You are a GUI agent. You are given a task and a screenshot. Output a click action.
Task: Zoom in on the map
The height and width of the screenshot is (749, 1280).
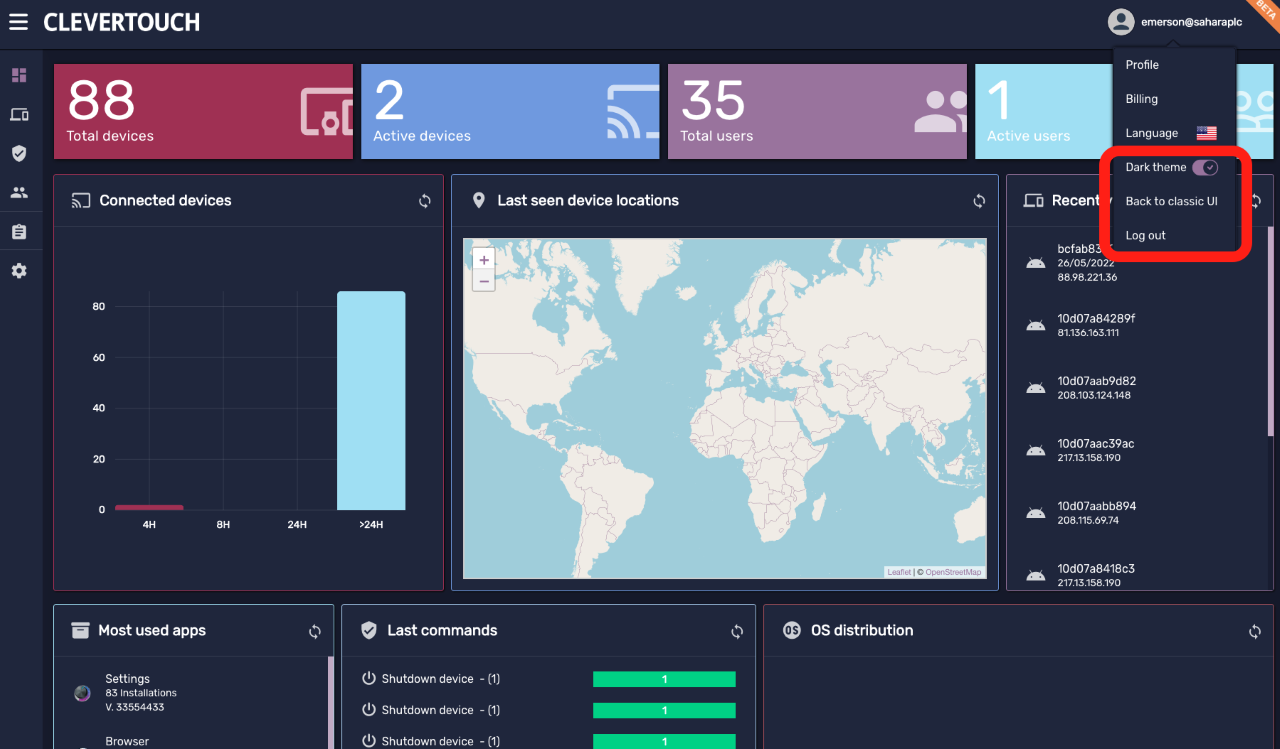click(x=484, y=259)
